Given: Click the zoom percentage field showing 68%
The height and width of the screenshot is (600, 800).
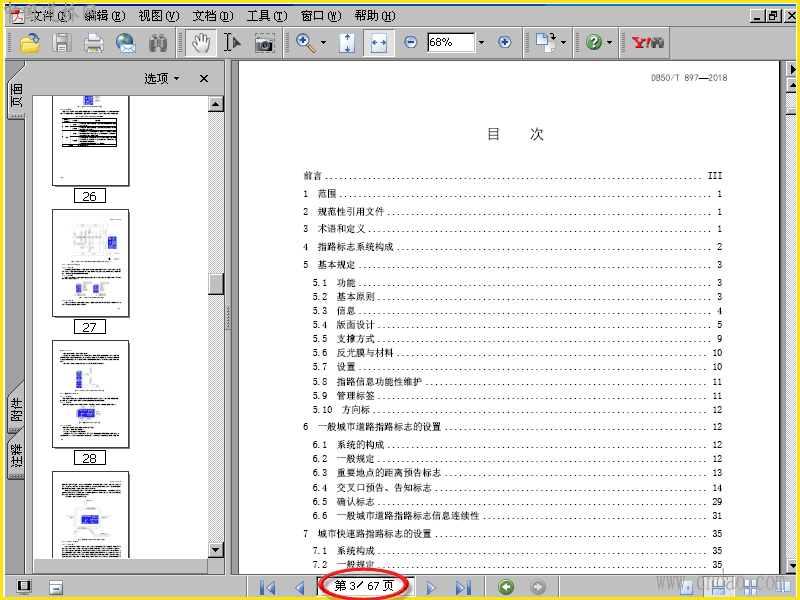Looking at the screenshot, I should coord(451,42).
